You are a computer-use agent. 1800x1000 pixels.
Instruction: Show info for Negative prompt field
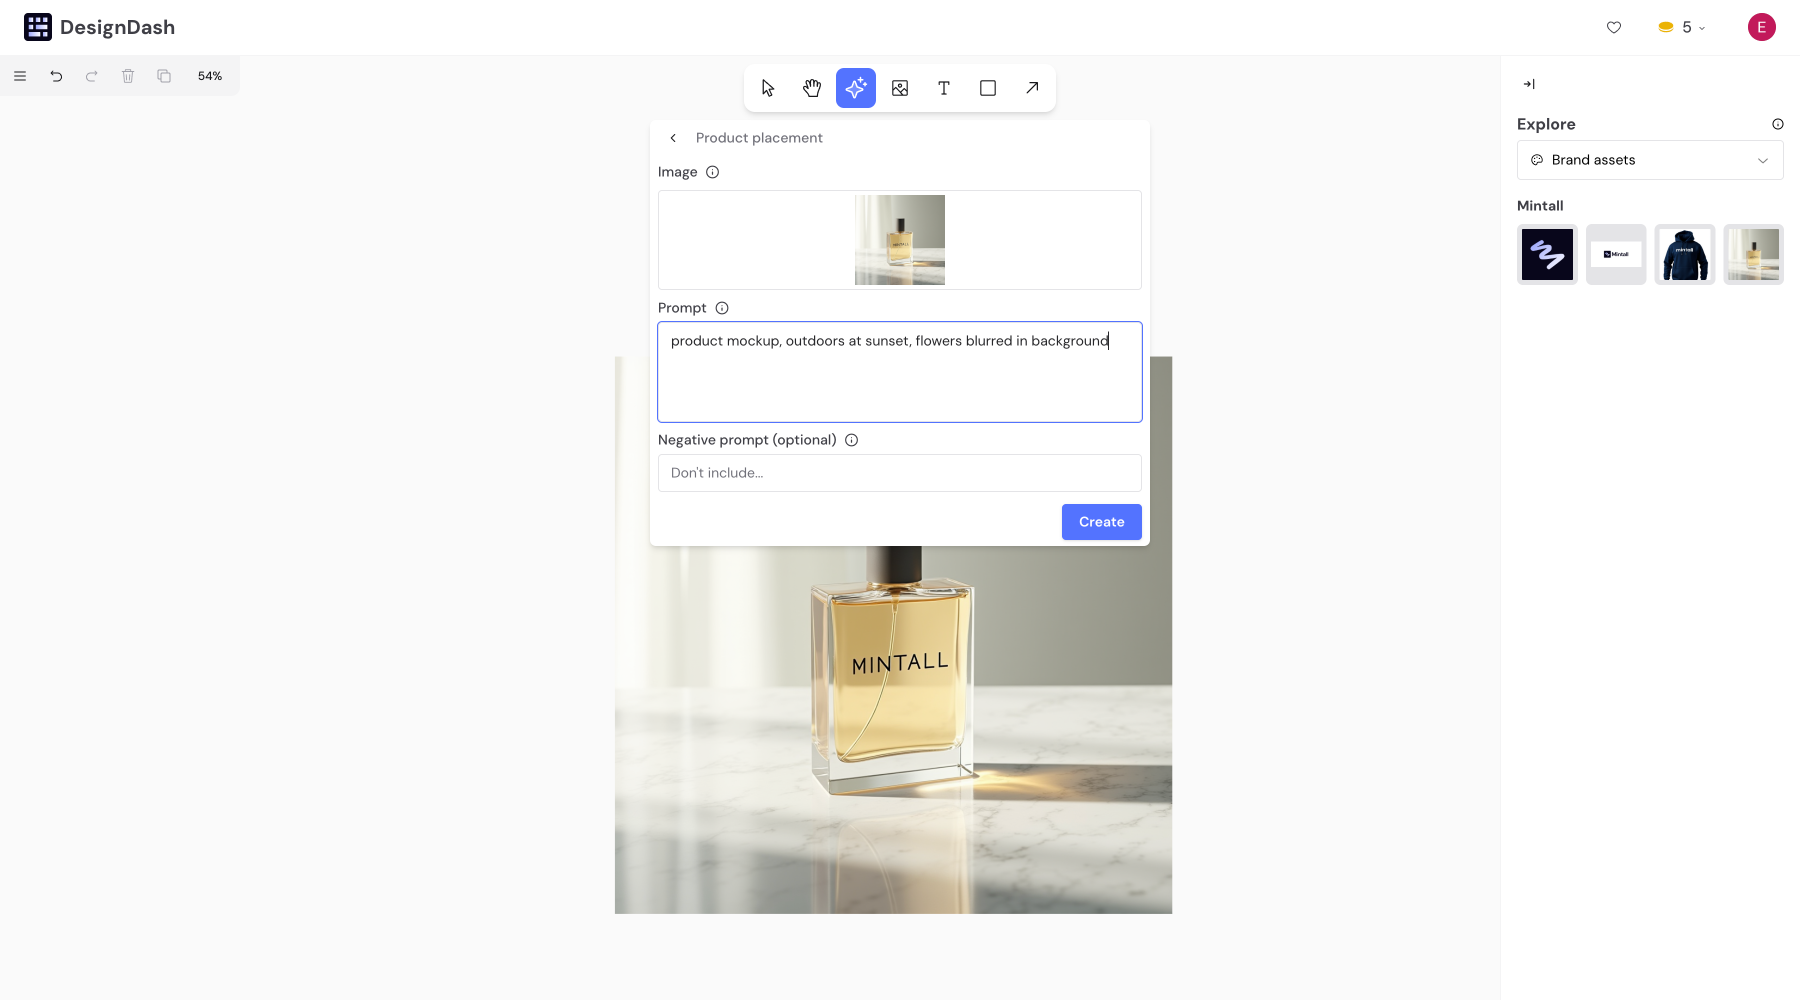coord(852,440)
